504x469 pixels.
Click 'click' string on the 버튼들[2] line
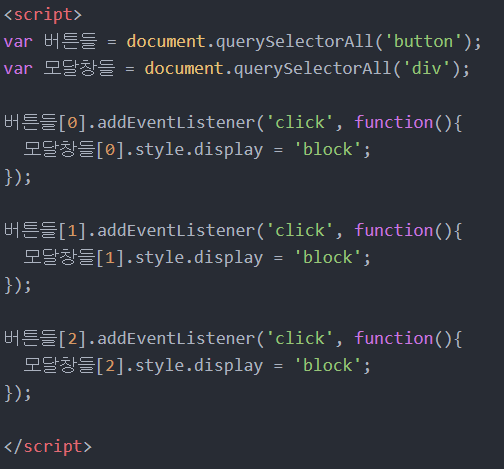(300, 338)
